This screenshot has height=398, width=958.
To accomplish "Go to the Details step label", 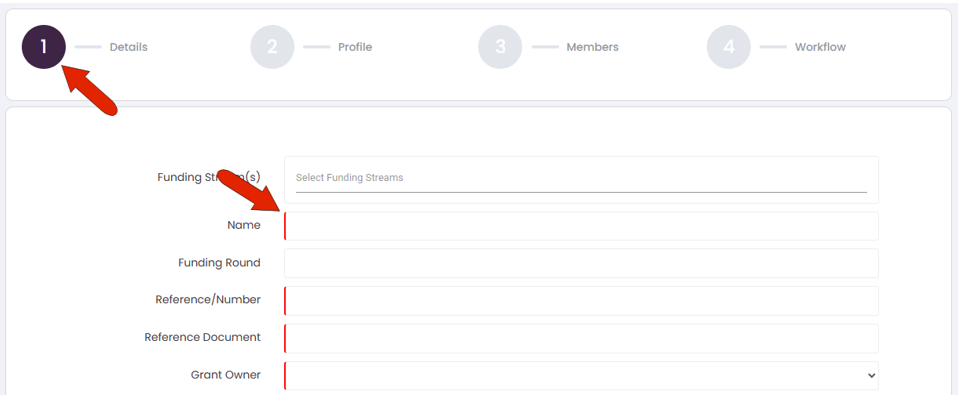I will 128,47.
